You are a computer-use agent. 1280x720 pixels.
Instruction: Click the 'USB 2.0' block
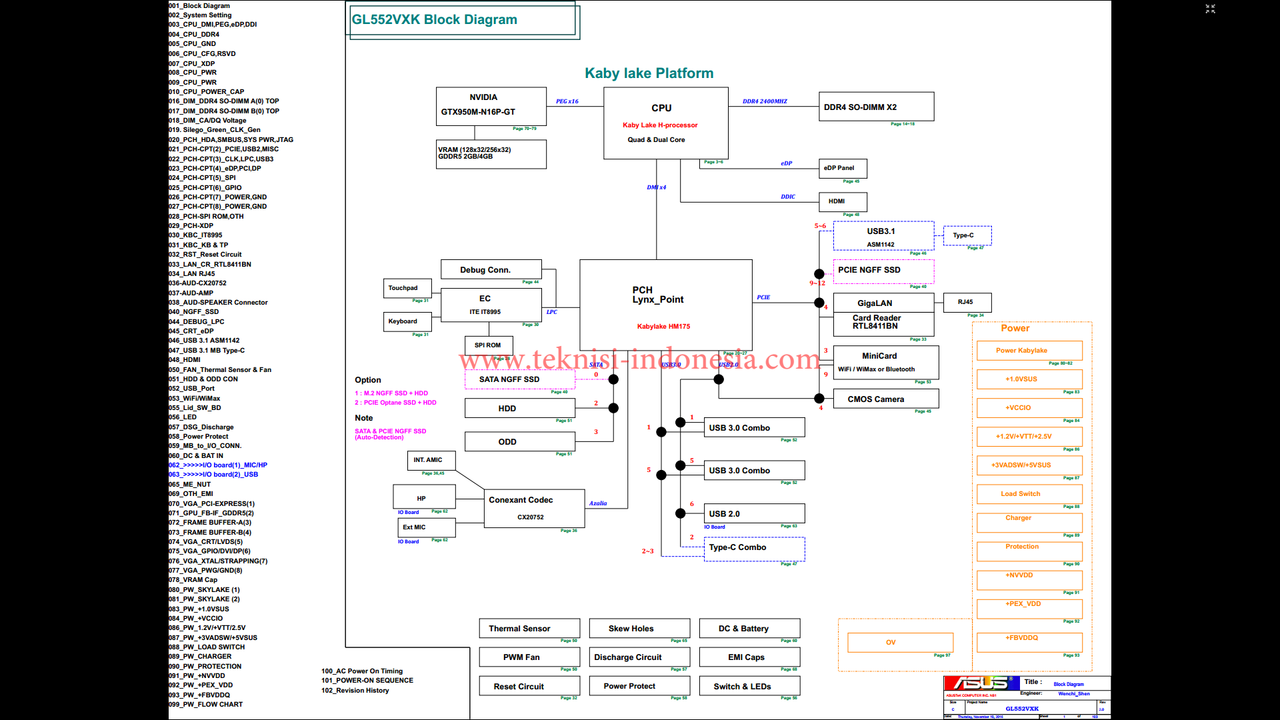[x=754, y=513]
